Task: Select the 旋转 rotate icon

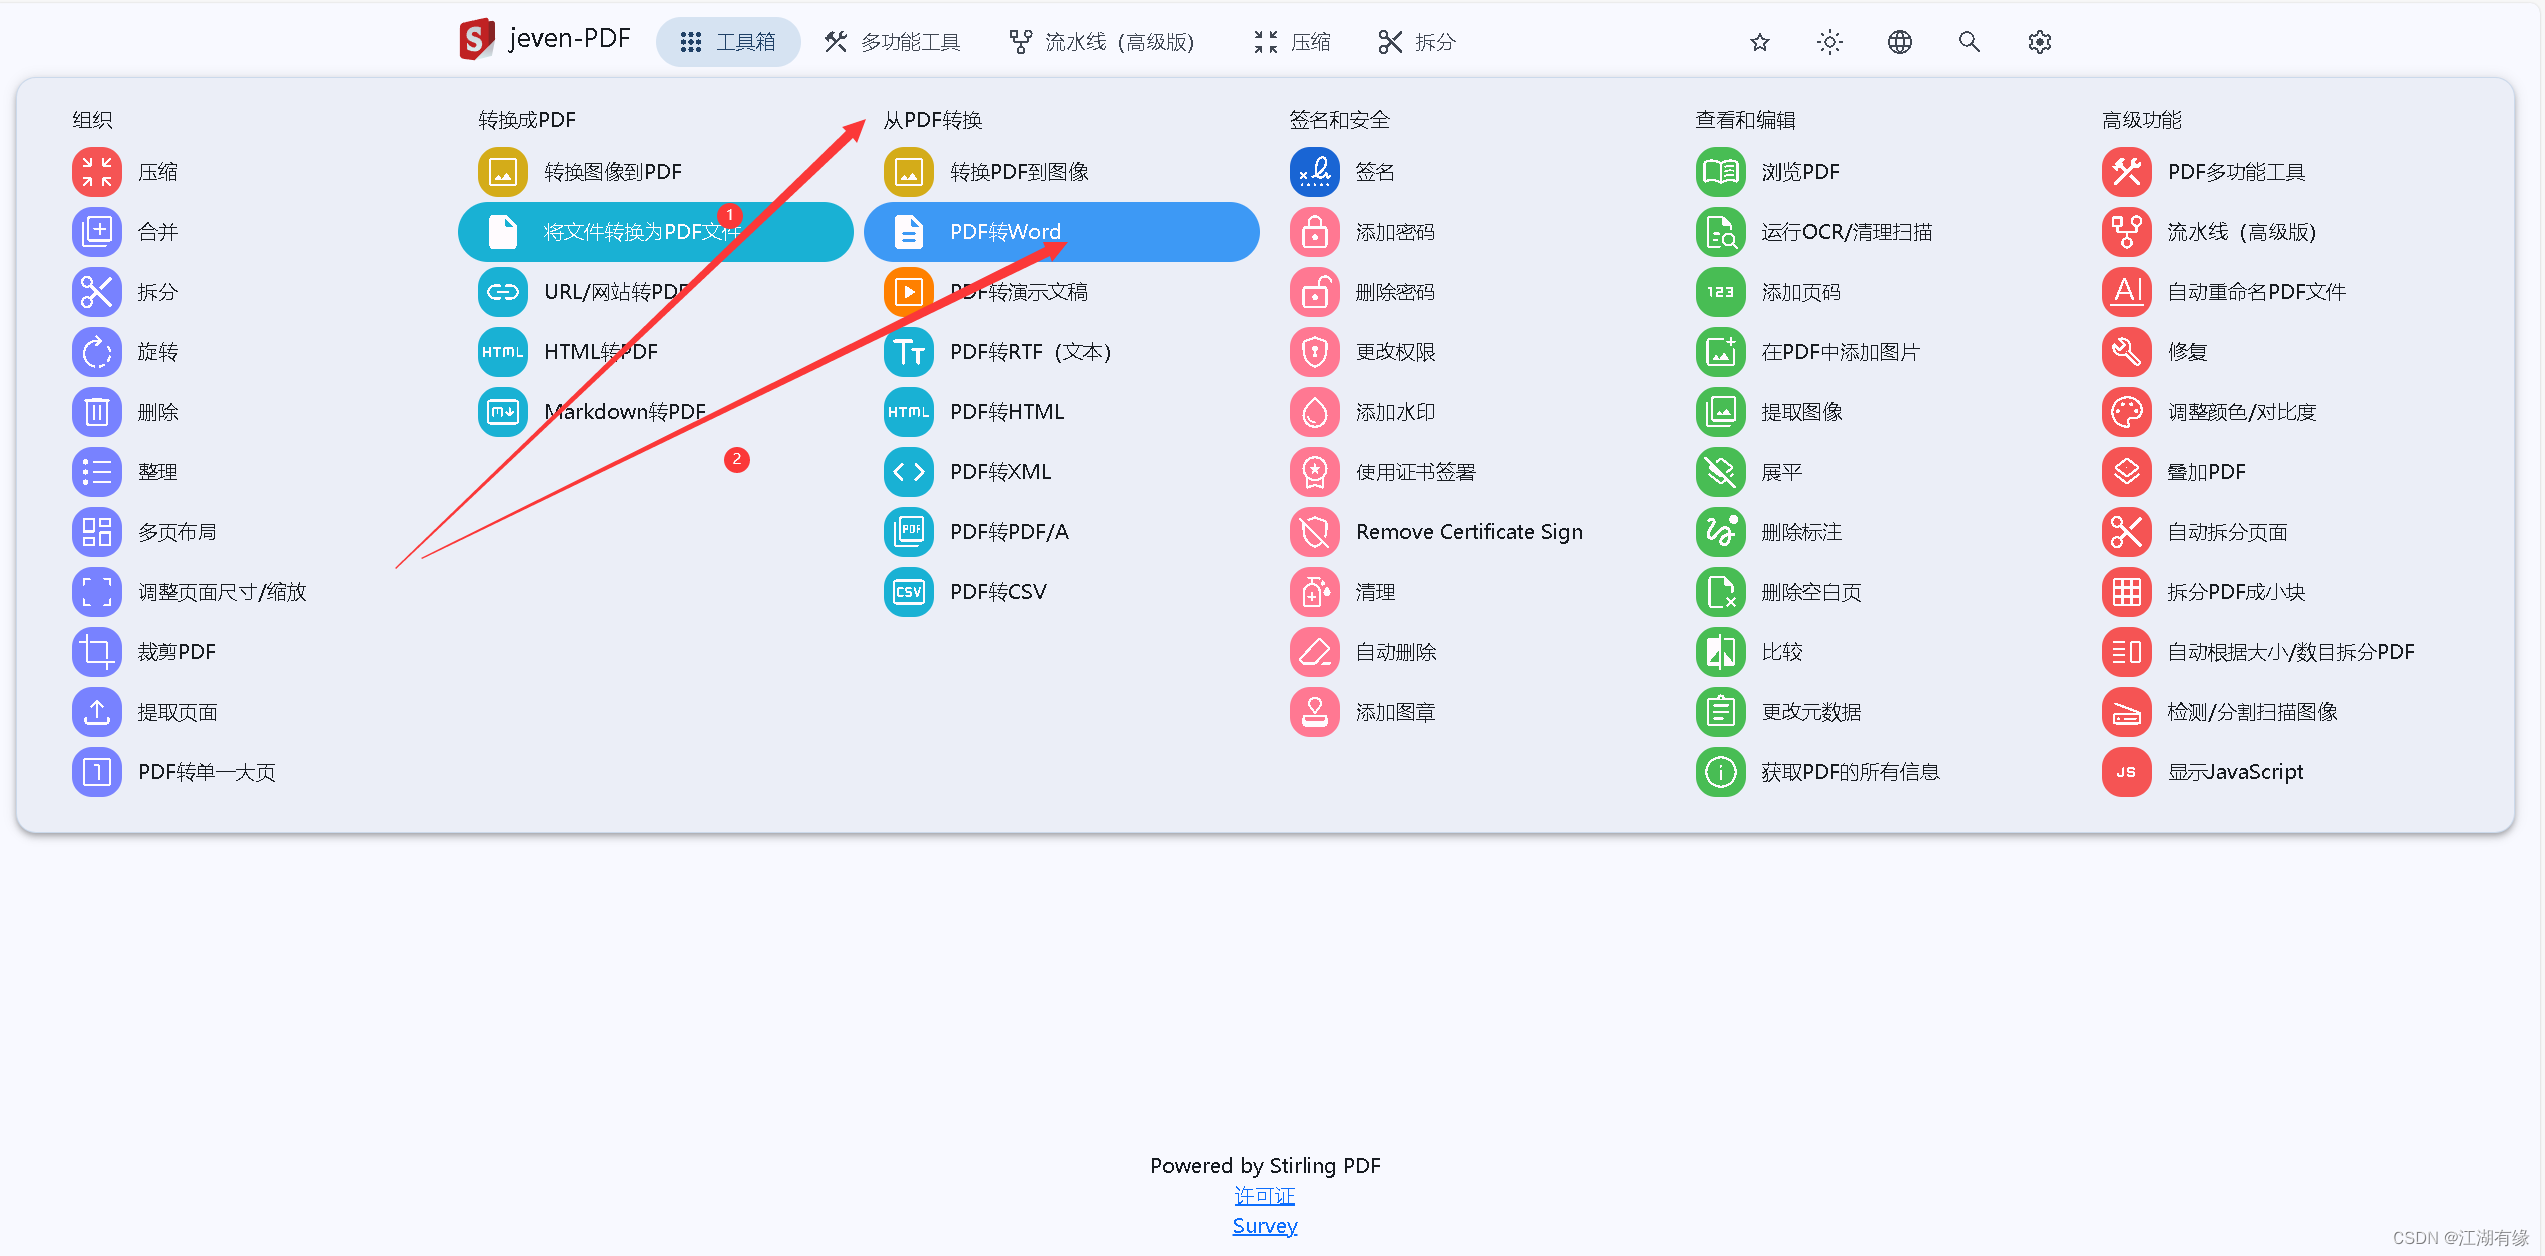Action: (97, 352)
